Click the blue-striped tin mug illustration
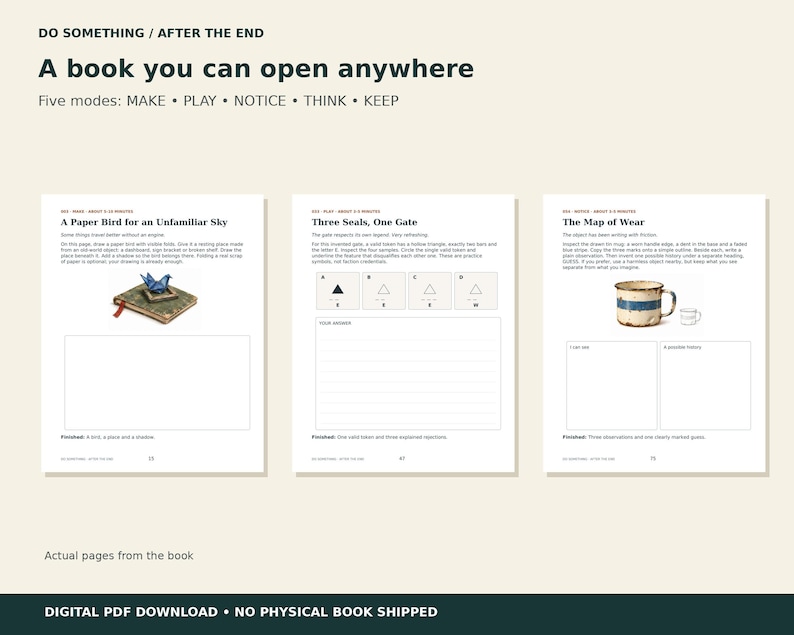The height and width of the screenshot is (635, 794). click(x=645, y=303)
